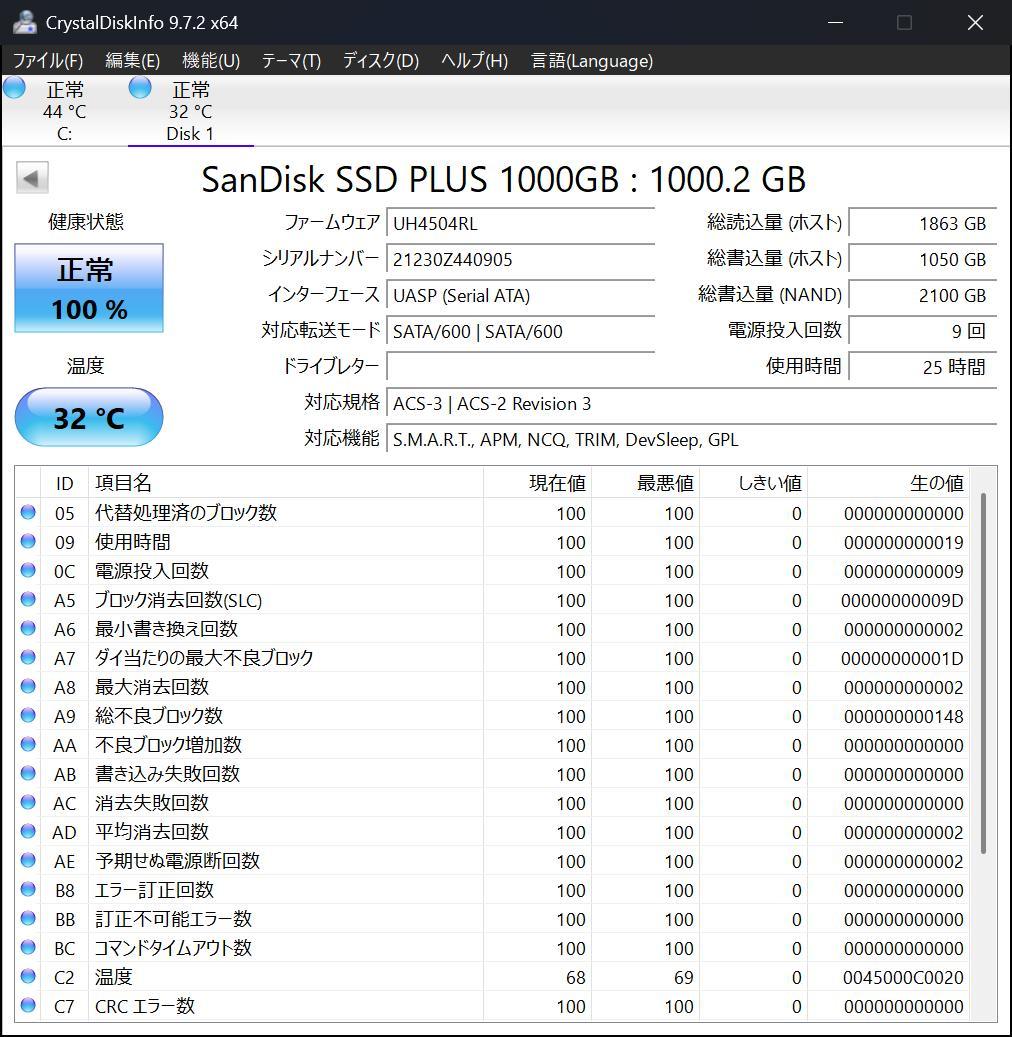Click total host reads value 1863 GB
1012x1037 pixels.
(x=922, y=223)
